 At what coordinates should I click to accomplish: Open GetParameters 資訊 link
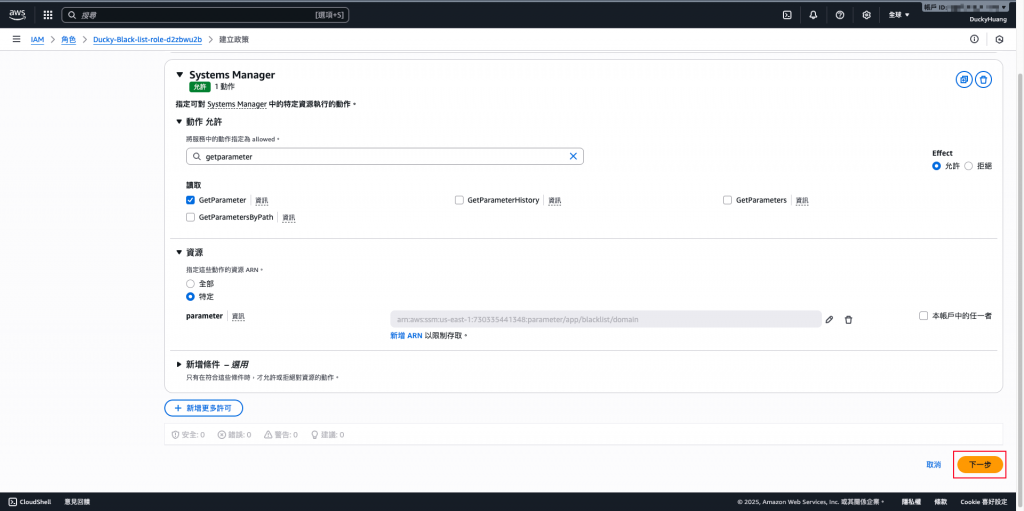tap(803, 201)
